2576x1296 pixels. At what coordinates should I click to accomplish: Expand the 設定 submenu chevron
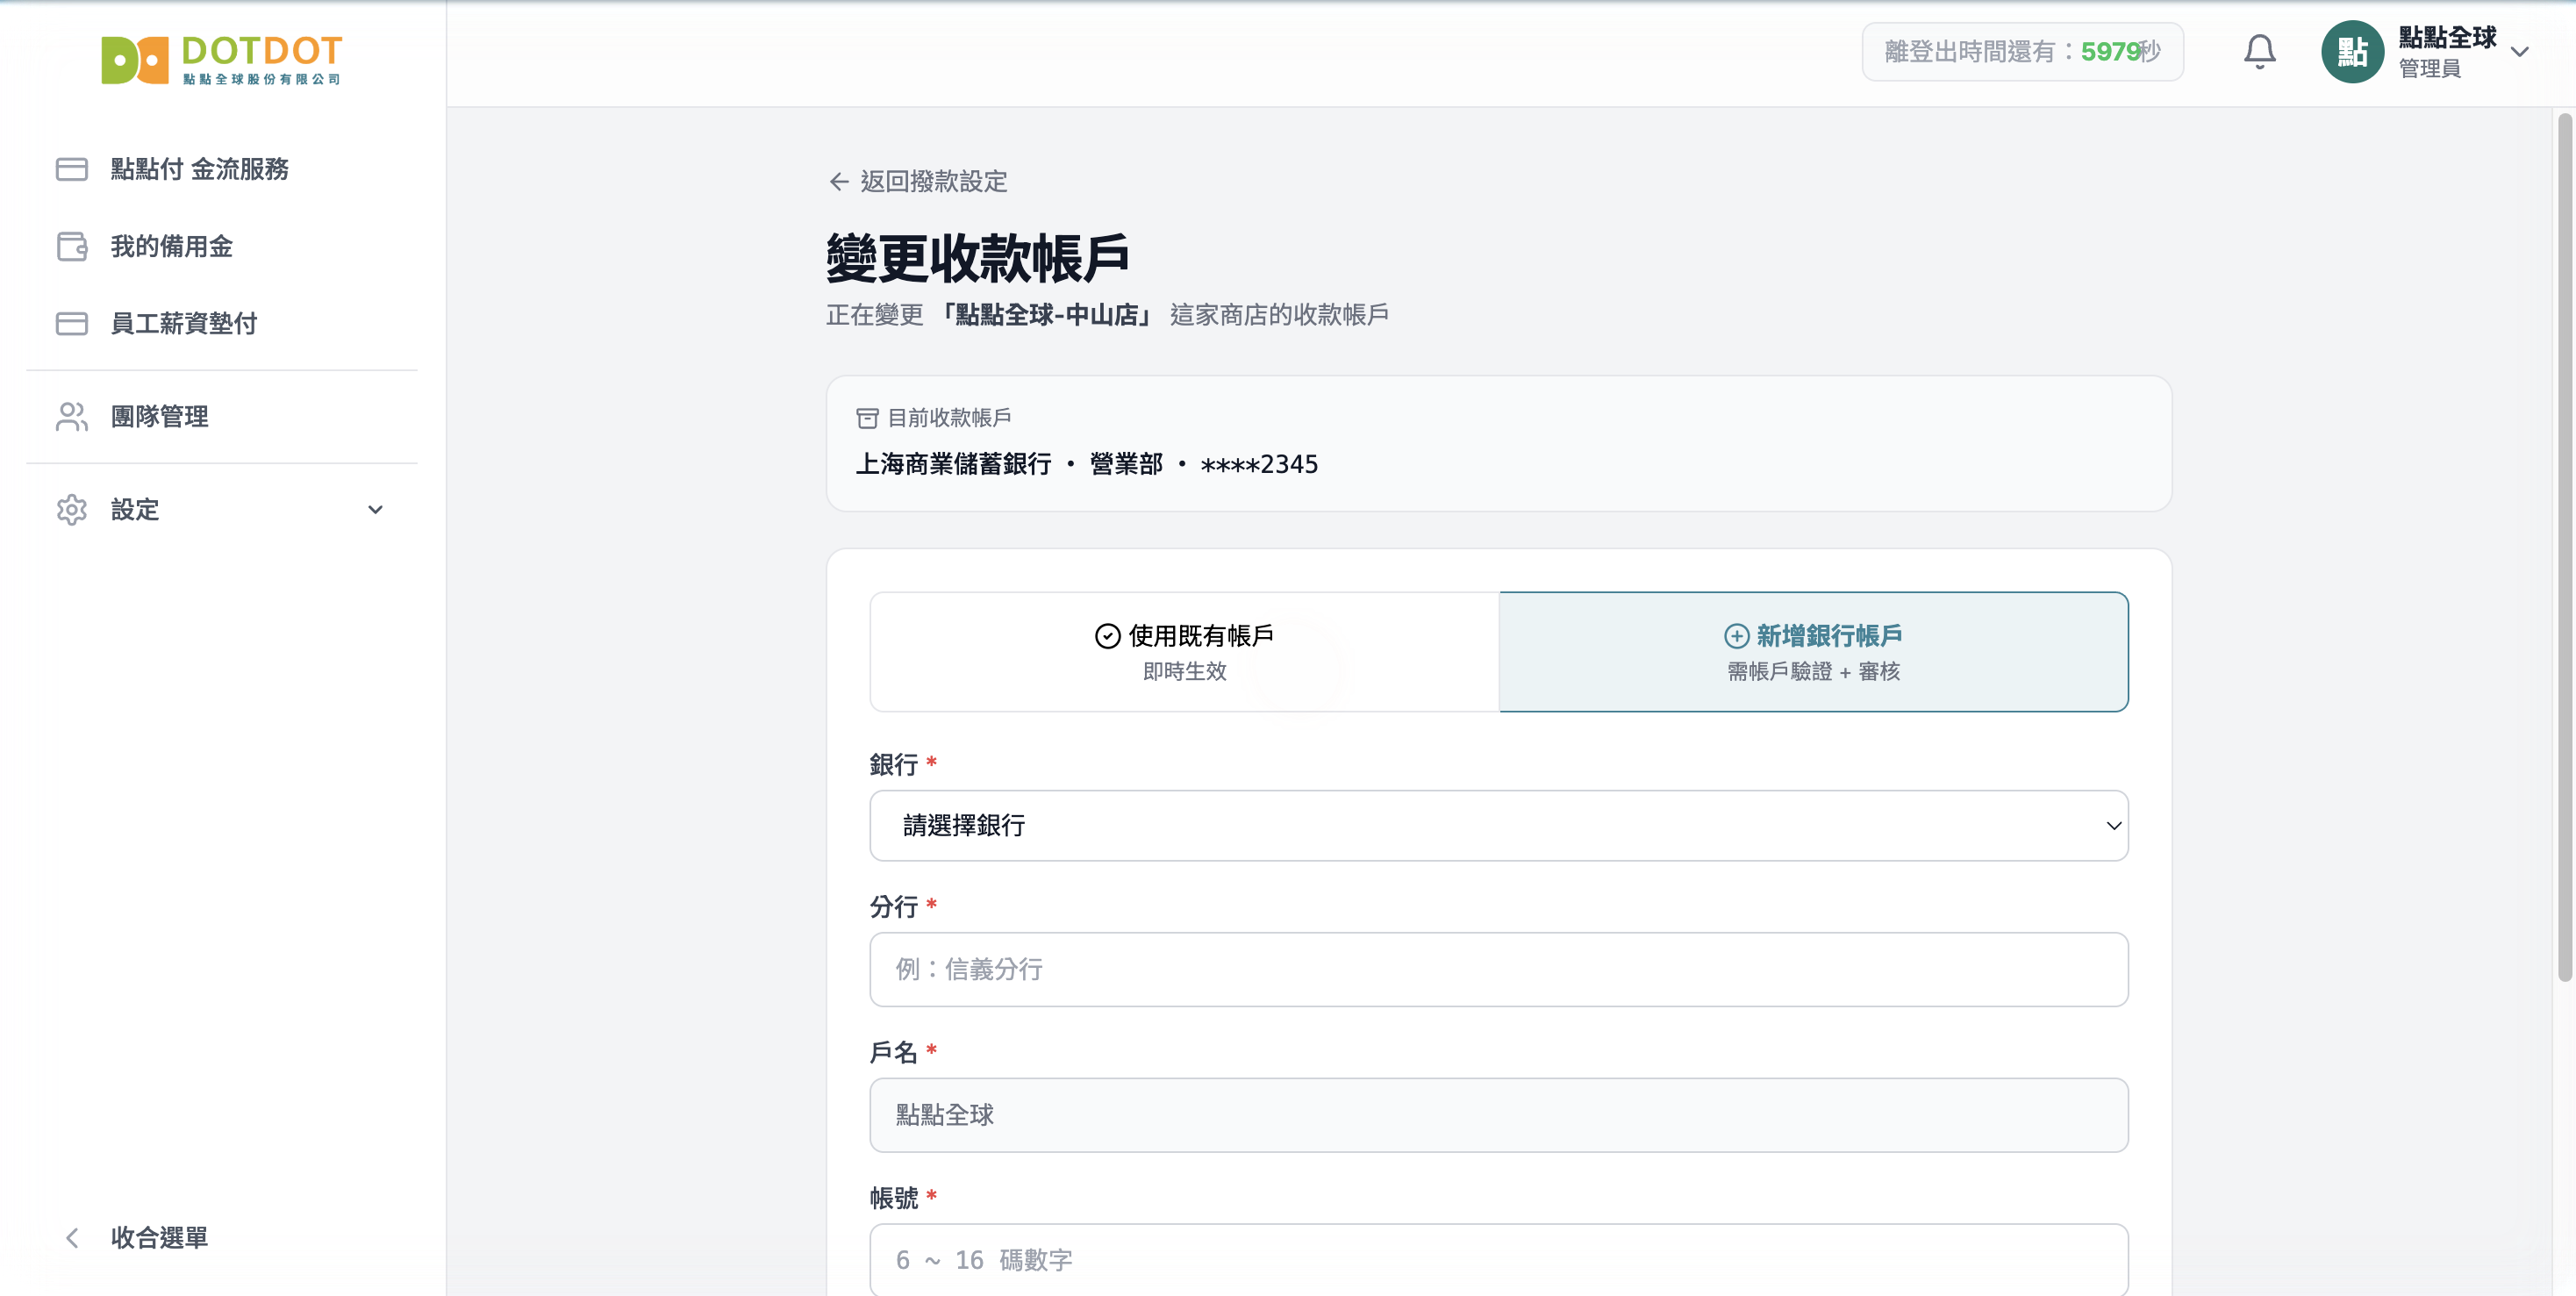tap(375, 510)
